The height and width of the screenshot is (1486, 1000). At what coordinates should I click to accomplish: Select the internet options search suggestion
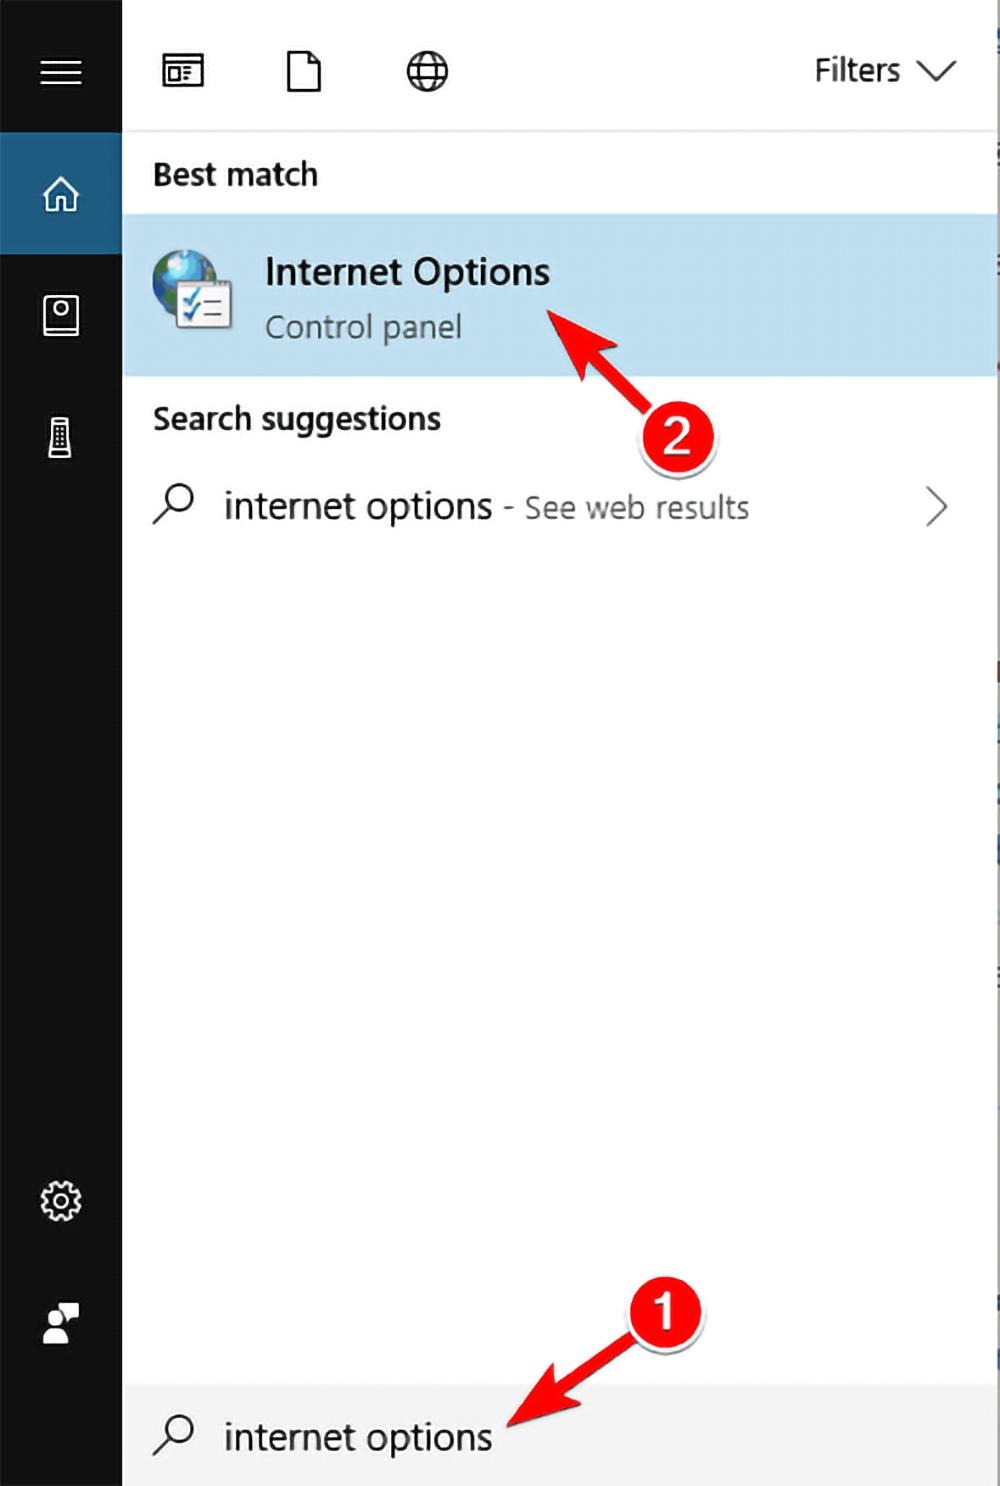click(357, 506)
